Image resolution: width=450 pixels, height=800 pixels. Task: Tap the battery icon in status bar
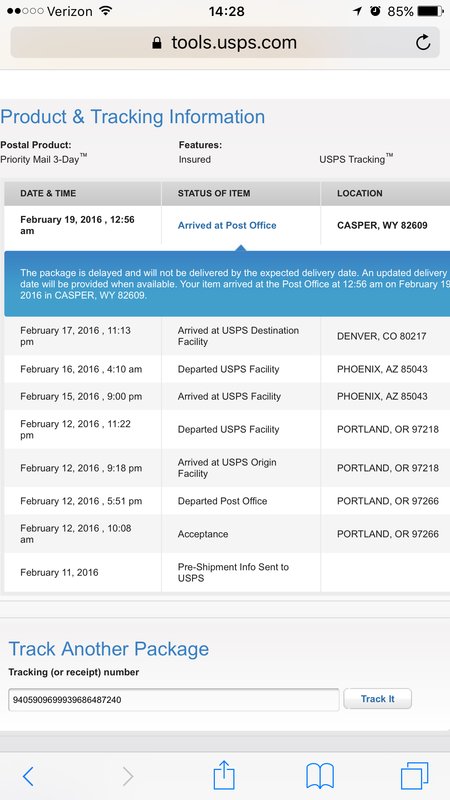pyautogui.click(x=431, y=11)
